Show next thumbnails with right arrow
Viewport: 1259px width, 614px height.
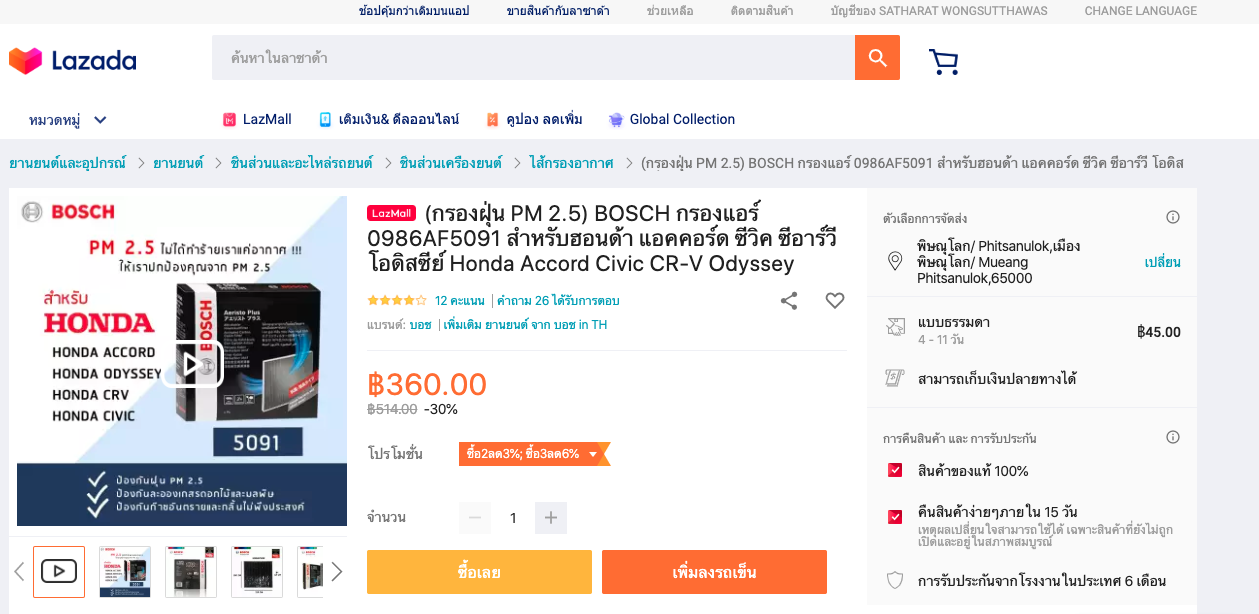[x=337, y=571]
